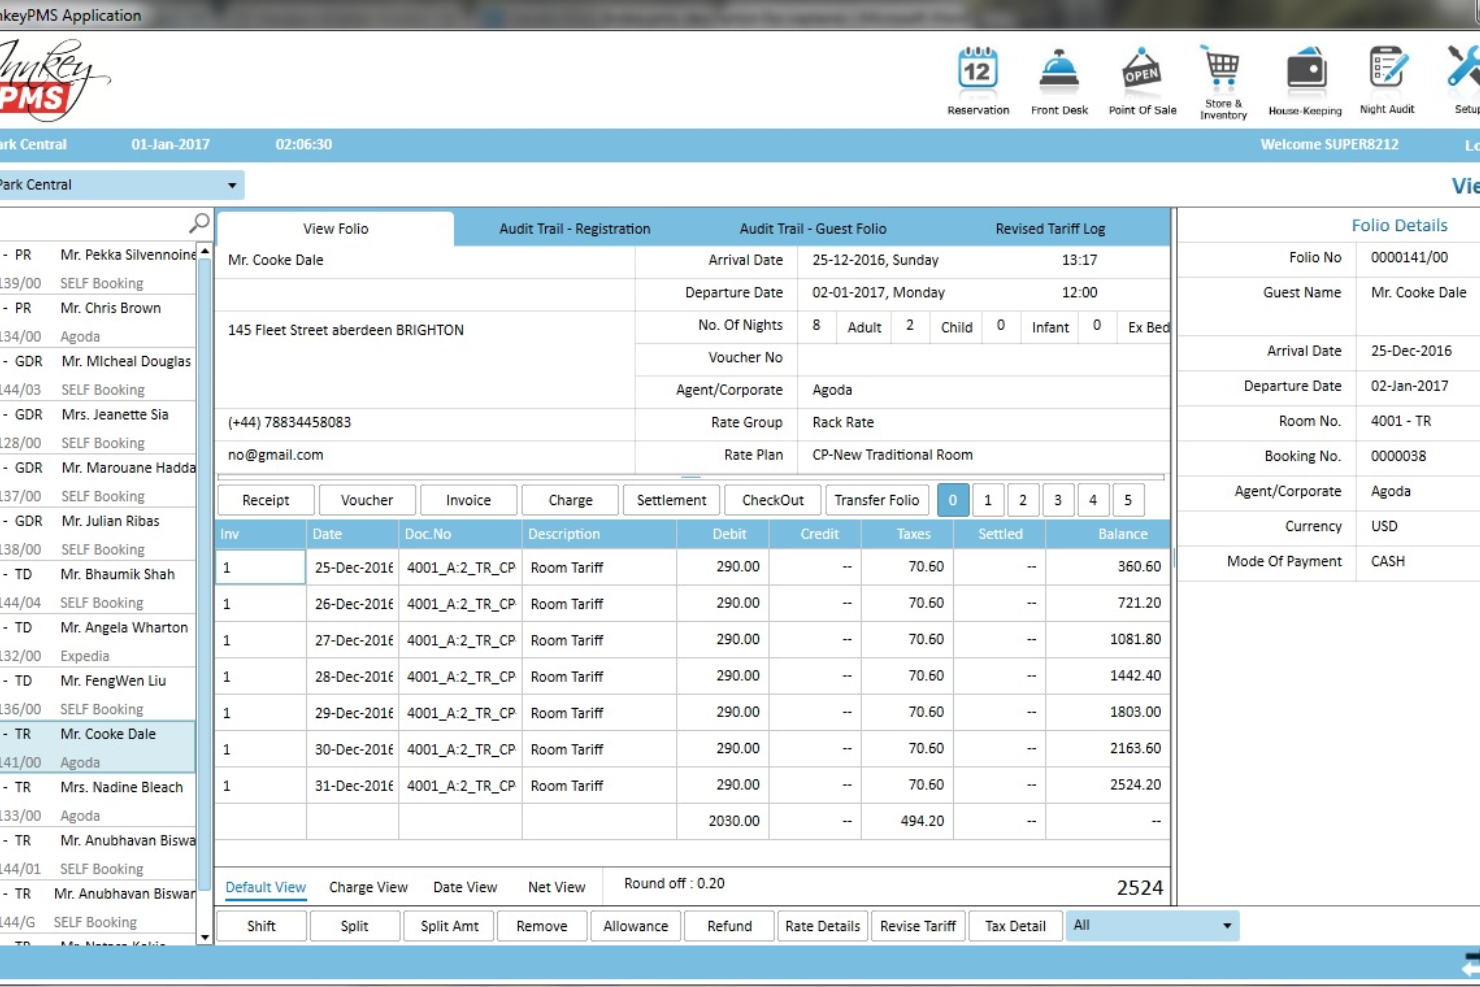The height and width of the screenshot is (987, 1480).
Task: Click the guest search magnifier icon
Action: [x=199, y=222]
